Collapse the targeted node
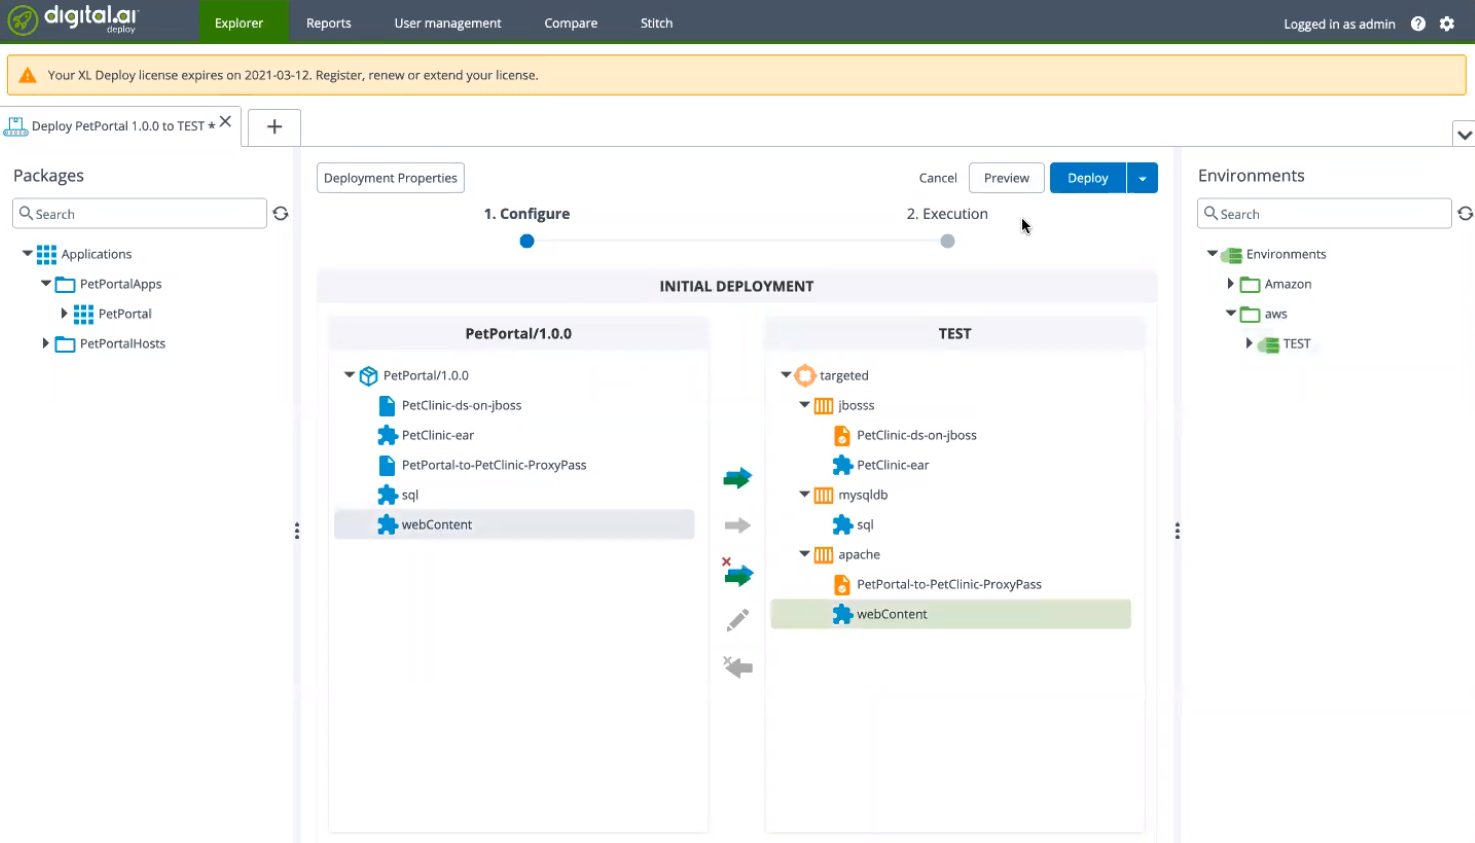The image size is (1475, 843). click(x=786, y=375)
